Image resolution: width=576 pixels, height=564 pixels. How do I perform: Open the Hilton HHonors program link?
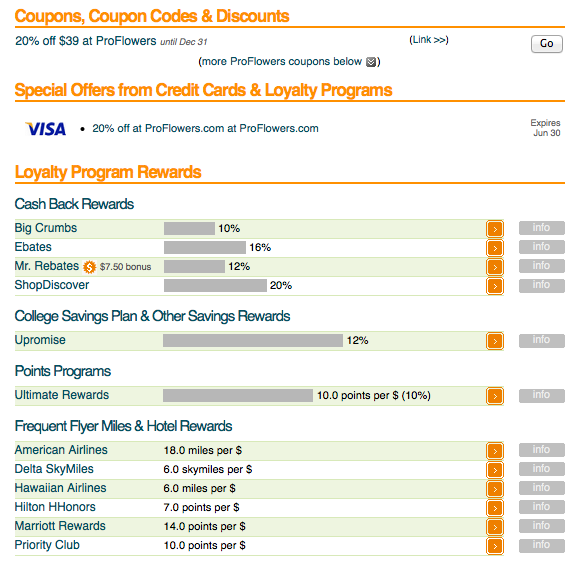pyautogui.click(x=55, y=507)
